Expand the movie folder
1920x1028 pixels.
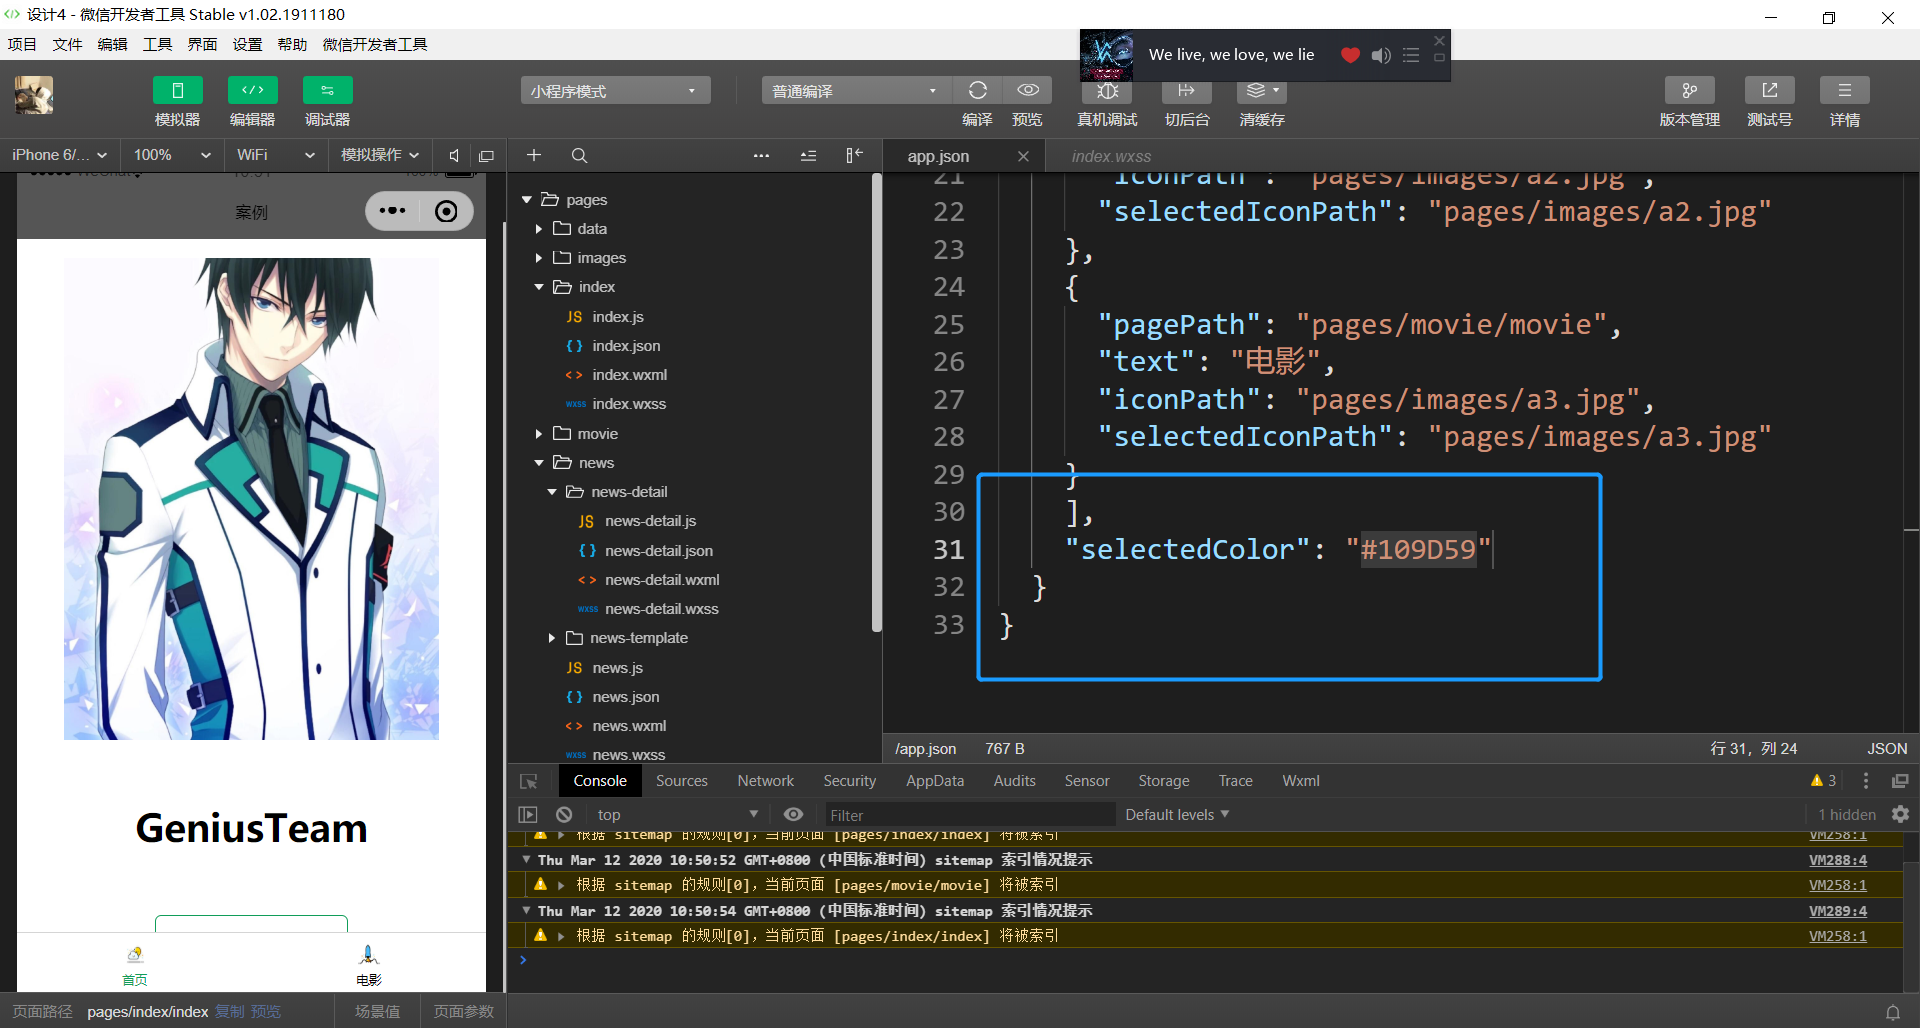pos(539,434)
